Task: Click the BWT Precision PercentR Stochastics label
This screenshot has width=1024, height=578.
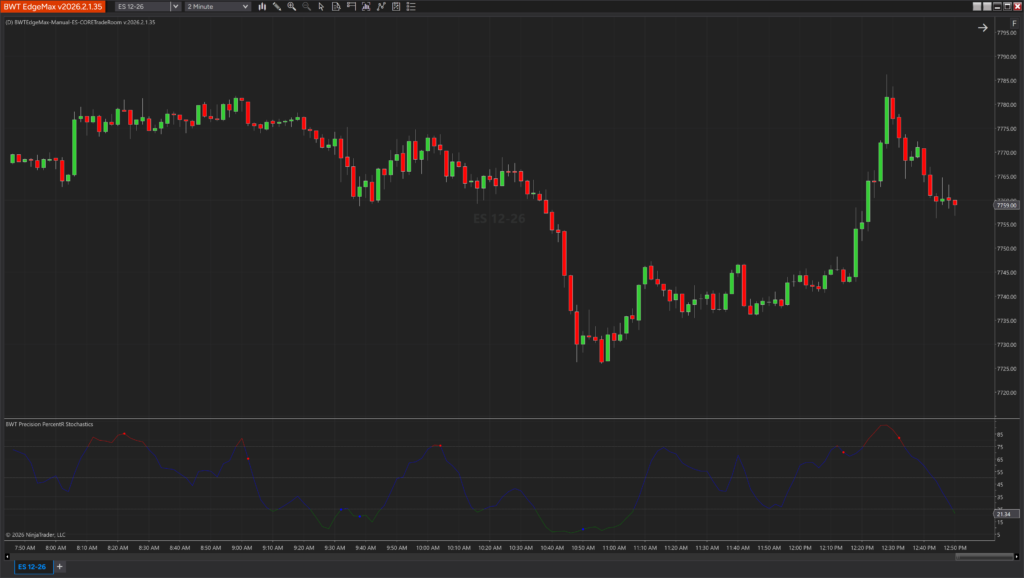Action: tap(50, 425)
